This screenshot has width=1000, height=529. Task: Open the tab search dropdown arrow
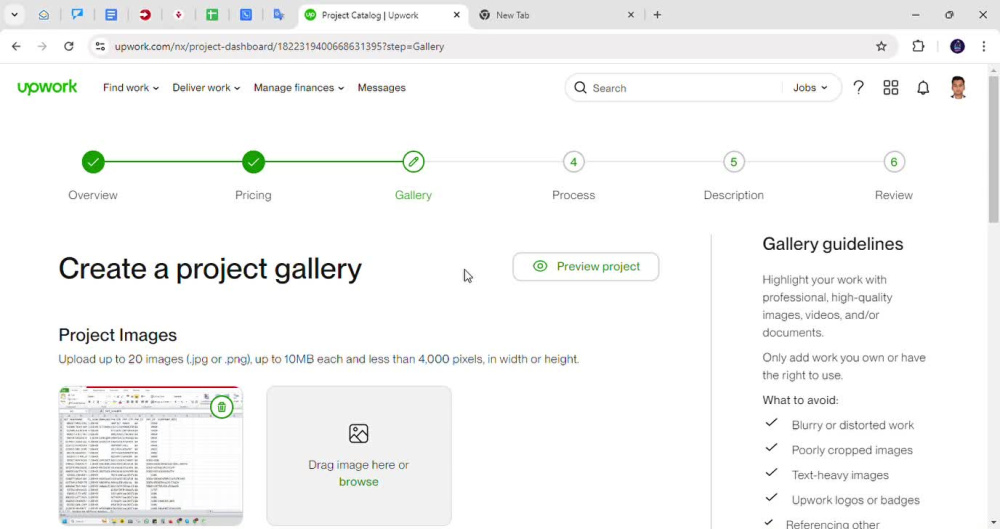(x=14, y=15)
